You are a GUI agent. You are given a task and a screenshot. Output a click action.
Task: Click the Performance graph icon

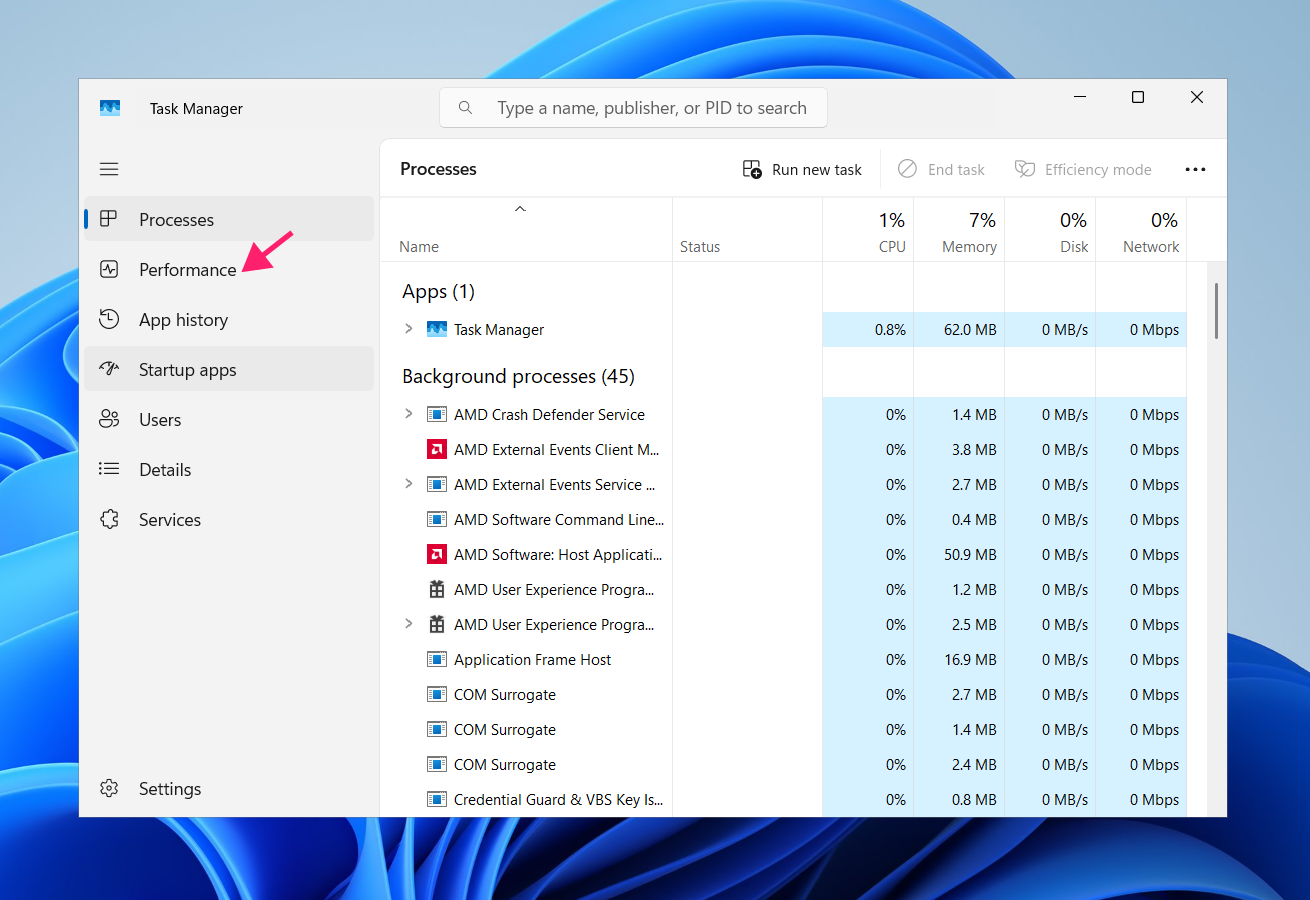pyautogui.click(x=109, y=269)
